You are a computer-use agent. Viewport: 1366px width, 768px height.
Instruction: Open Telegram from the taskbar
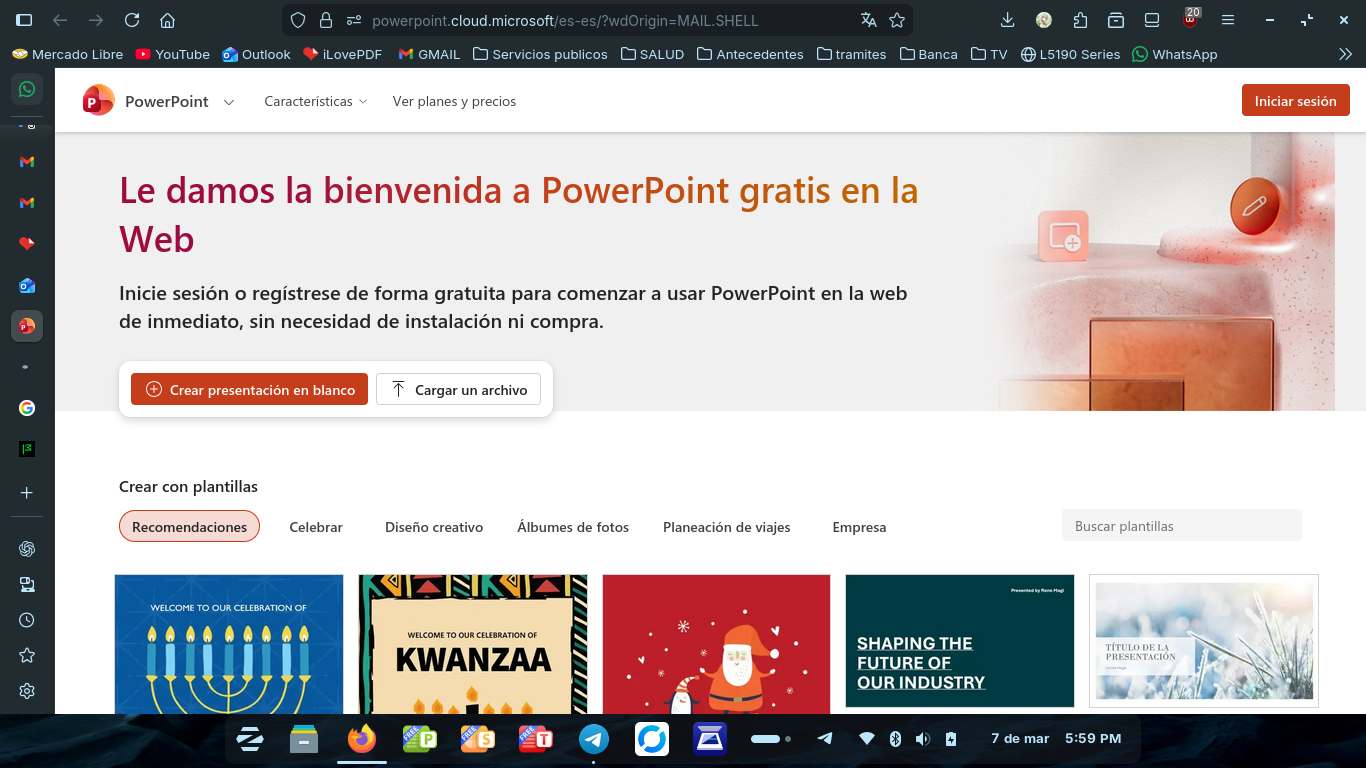pyautogui.click(x=594, y=739)
